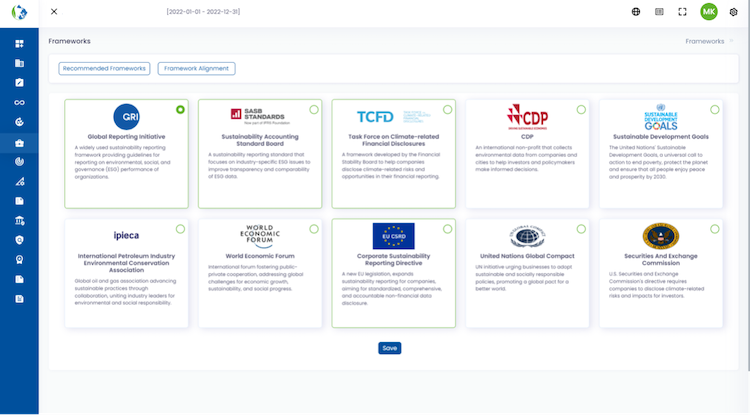
Task: Deselect the Global Reporting Initiative radio button
Action: coord(180,110)
